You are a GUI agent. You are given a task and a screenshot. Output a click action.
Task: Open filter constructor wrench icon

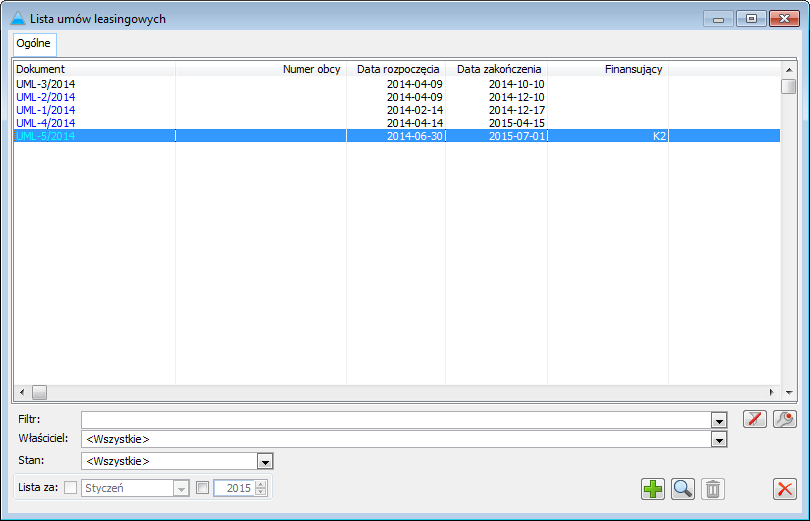(785, 419)
